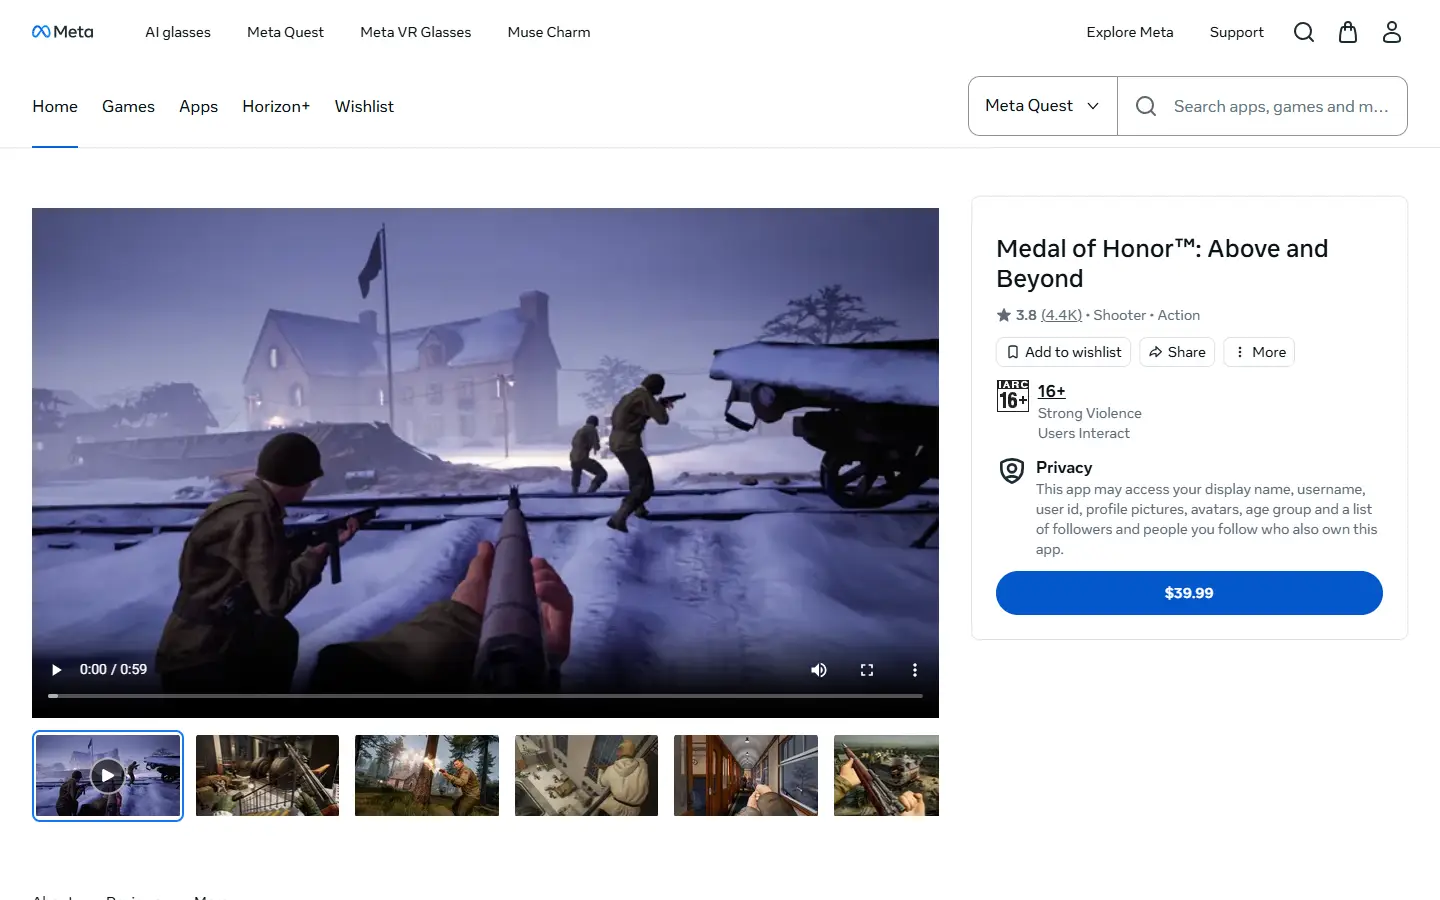
Task: Open Support link
Action: [1237, 32]
